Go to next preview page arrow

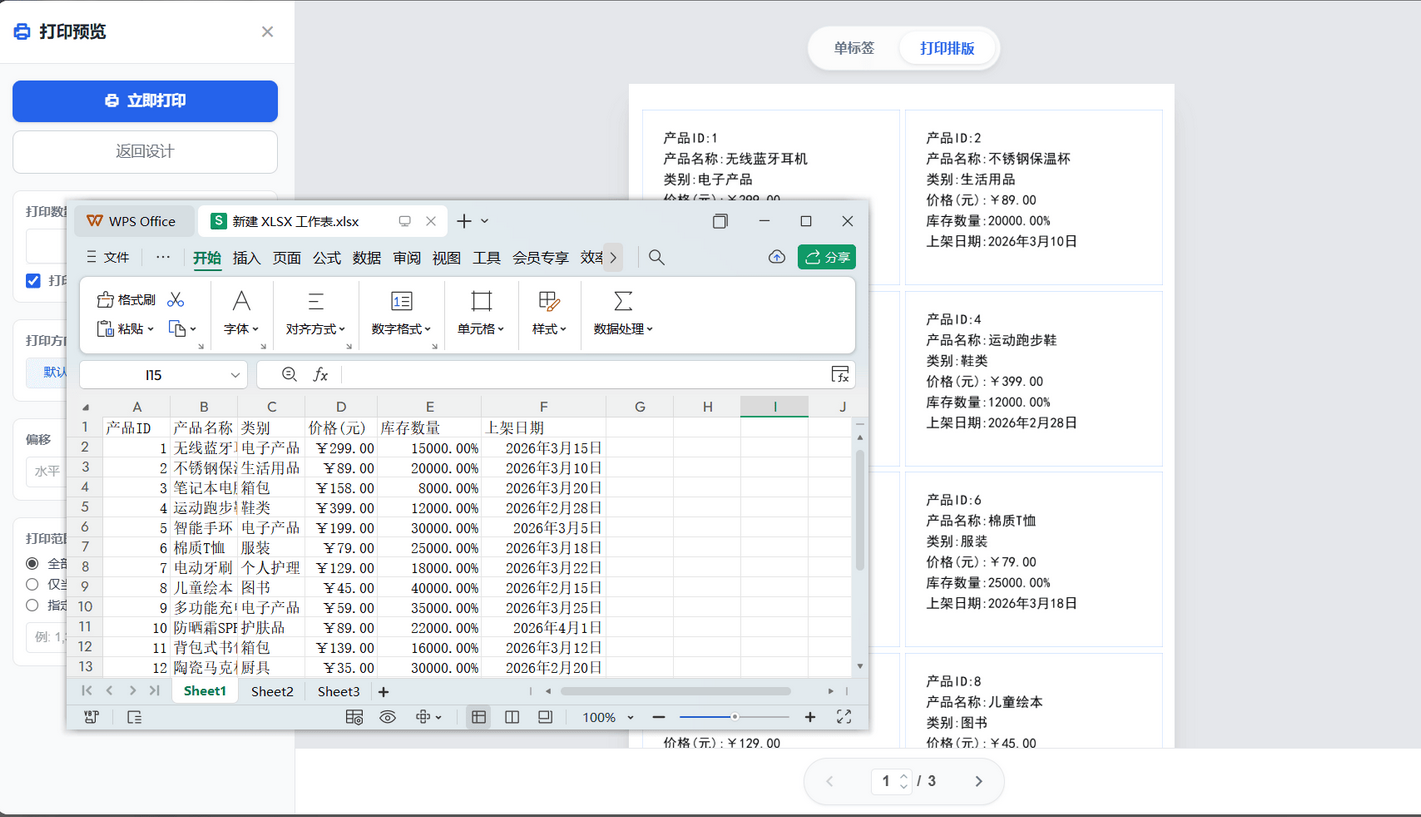[978, 781]
